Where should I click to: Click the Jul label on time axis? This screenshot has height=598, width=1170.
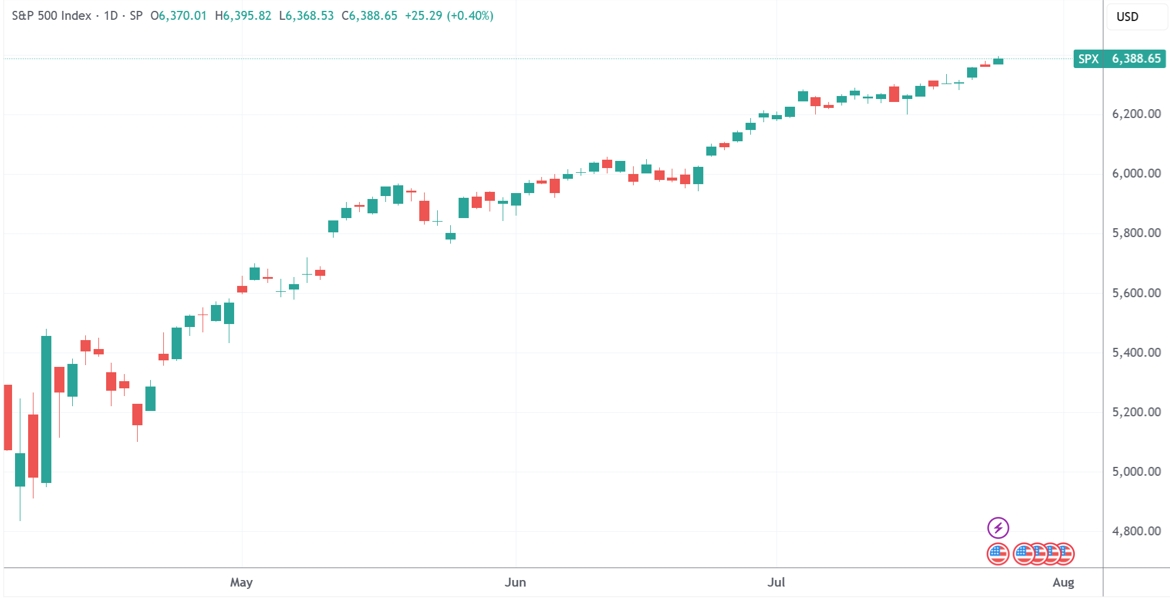click(777, 582)
